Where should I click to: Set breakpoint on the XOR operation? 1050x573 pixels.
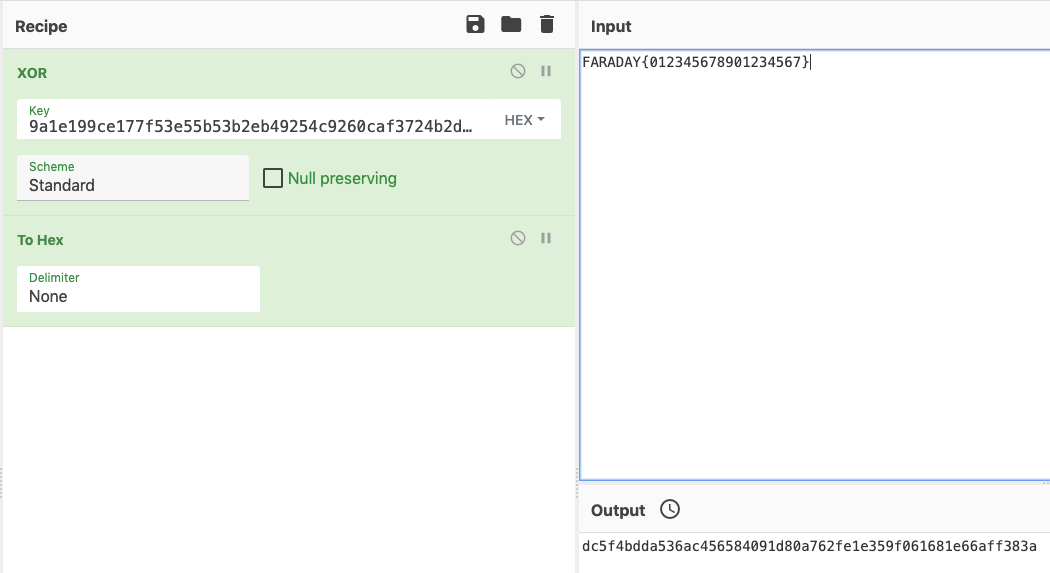point(546,71)
